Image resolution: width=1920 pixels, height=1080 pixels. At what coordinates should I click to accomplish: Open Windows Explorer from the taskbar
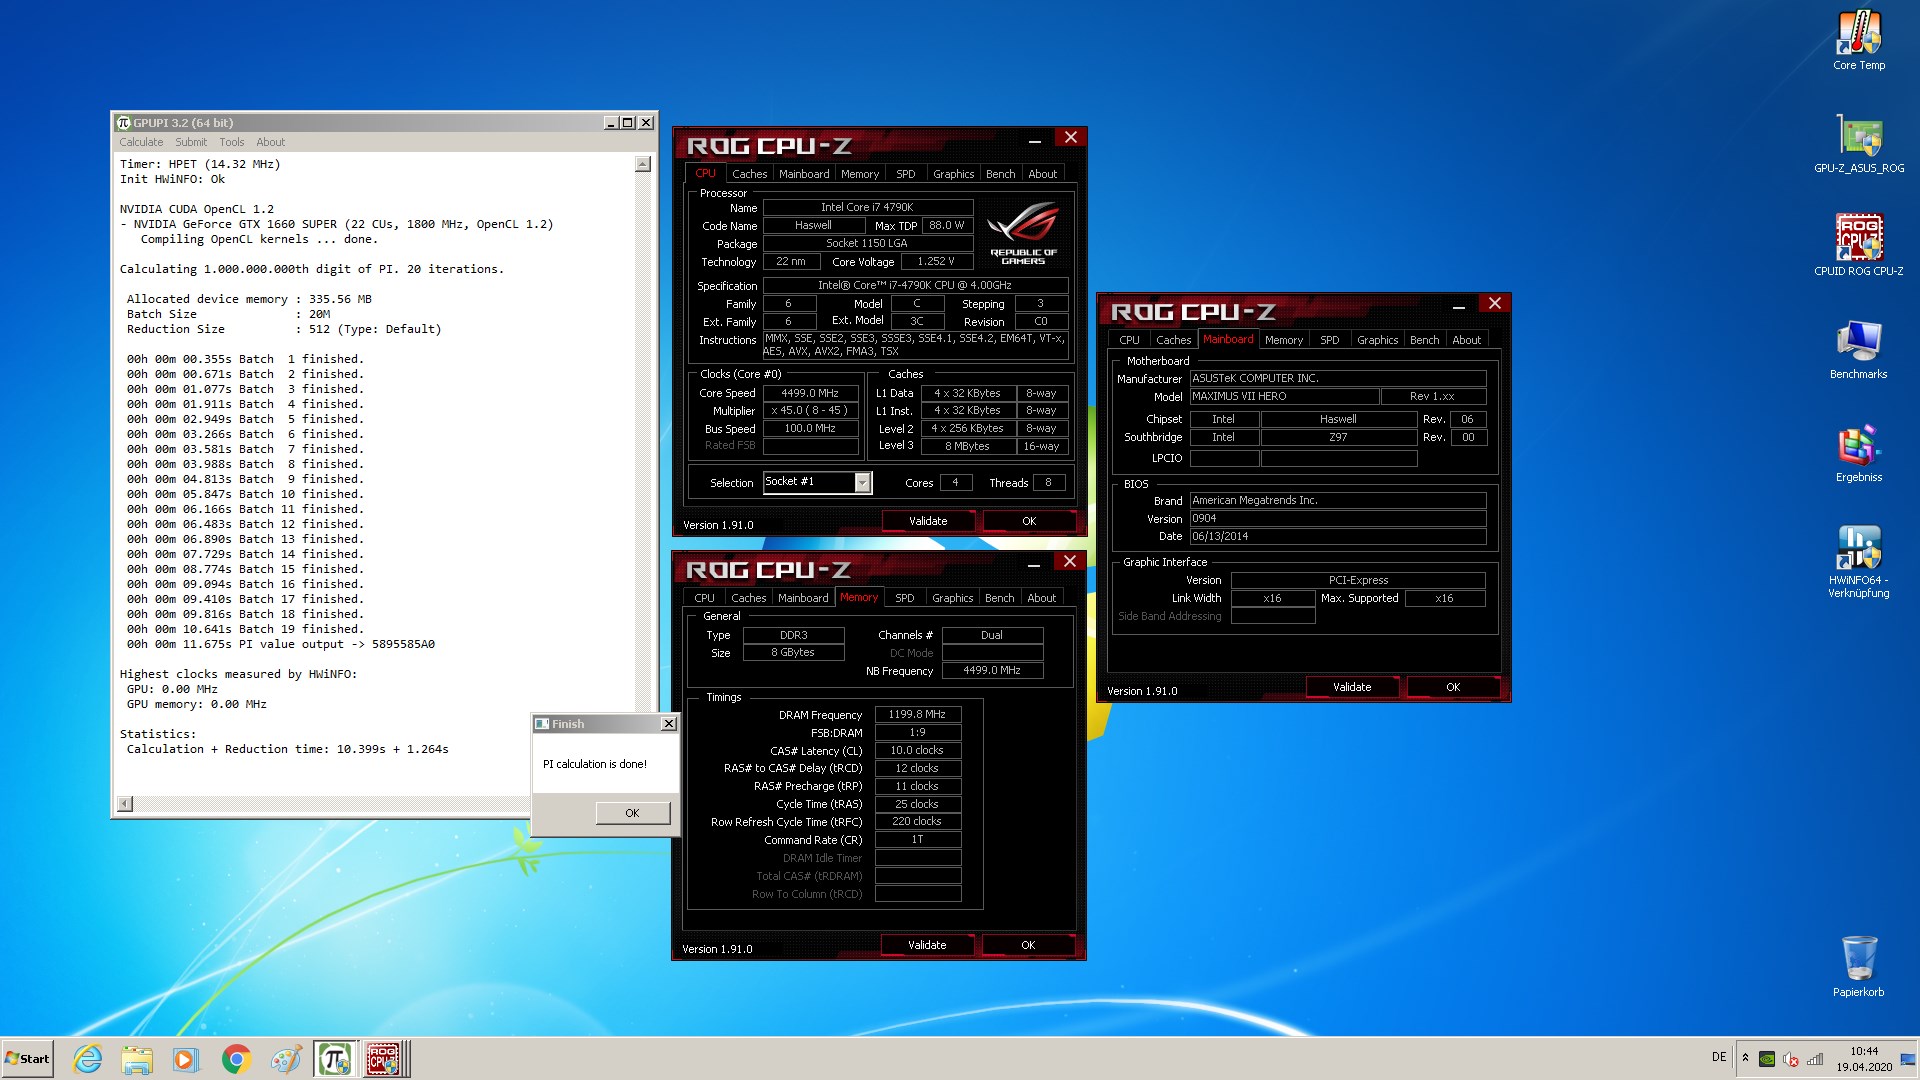tap(137, 1059)
